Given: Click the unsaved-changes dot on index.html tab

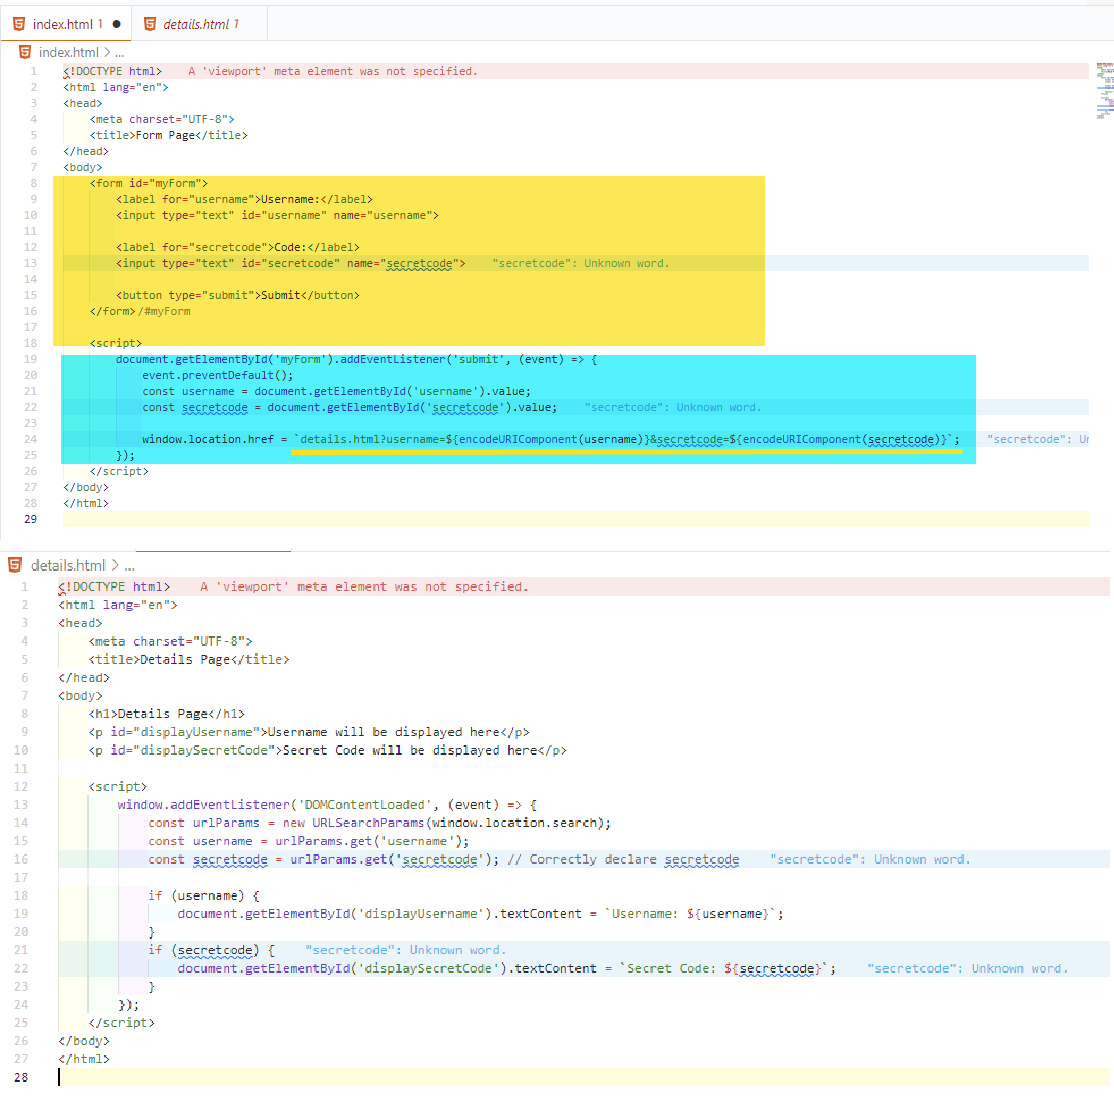Looking at the screenshot, I should pyautogui.click(x=117, y=23).
